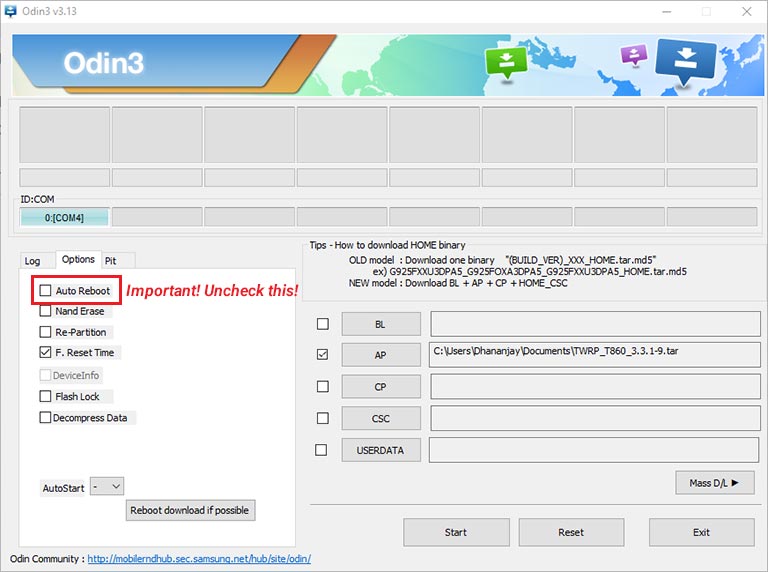Click the purple transfer bubble icon in banner
Image resolution: width=768 pixels, height=572 pixels.
pyautogui.click(x=634, y=54)
